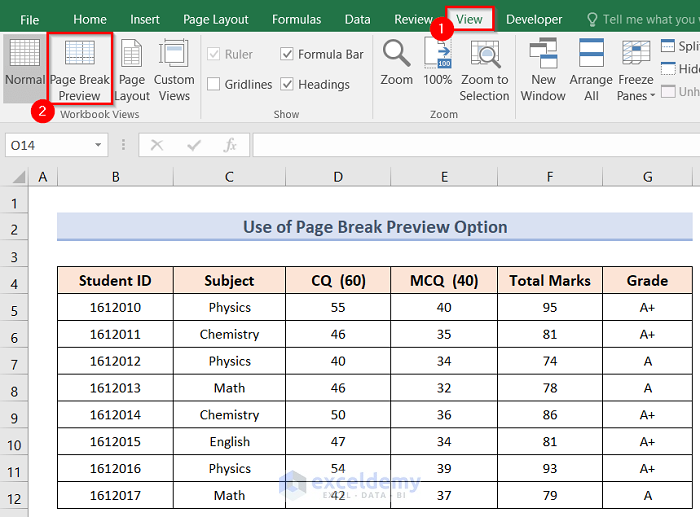Open a New Window
Image resolution: width=700 pixels, height=517 pixels.
[543, 70]
